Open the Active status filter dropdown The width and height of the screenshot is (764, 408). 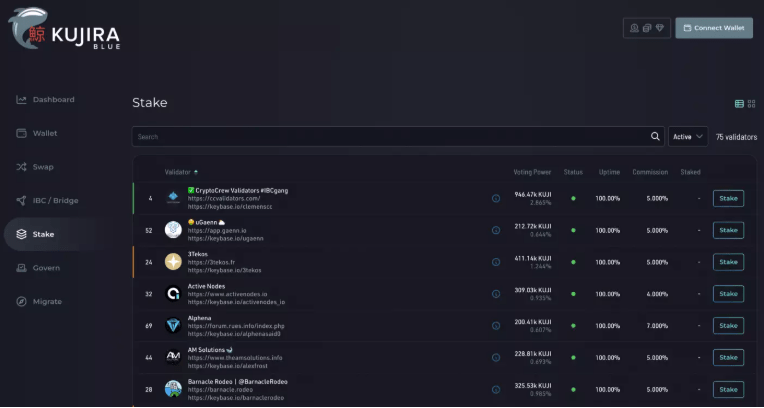pyautogui.click(x=688, y=136)
